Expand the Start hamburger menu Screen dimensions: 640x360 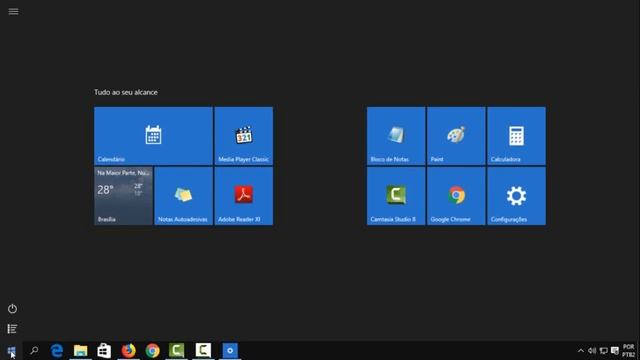[13, 11]
